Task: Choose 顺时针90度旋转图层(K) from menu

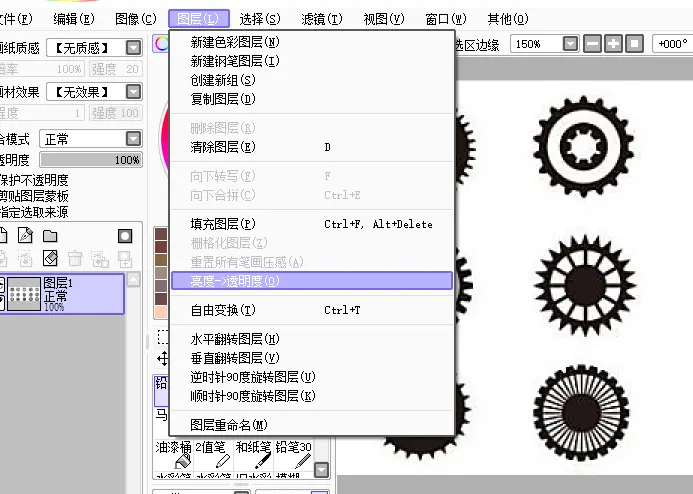Action: click(312, 396)
